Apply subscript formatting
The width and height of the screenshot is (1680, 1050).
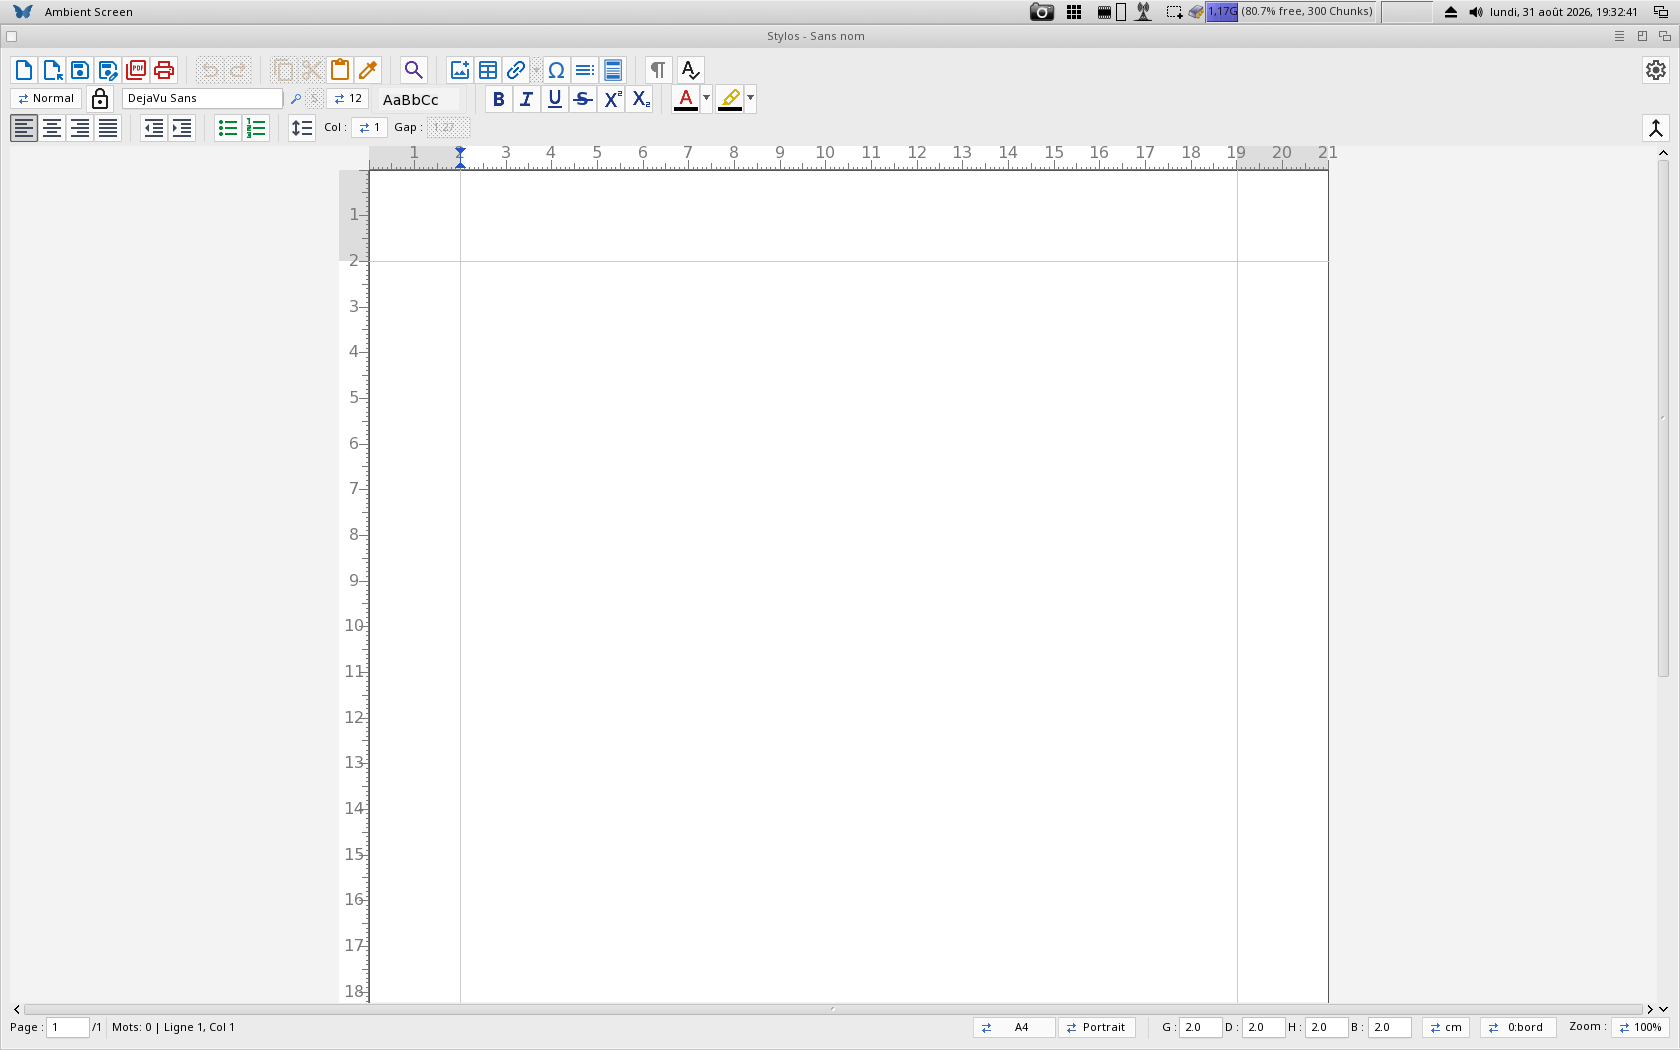[641, 99]
